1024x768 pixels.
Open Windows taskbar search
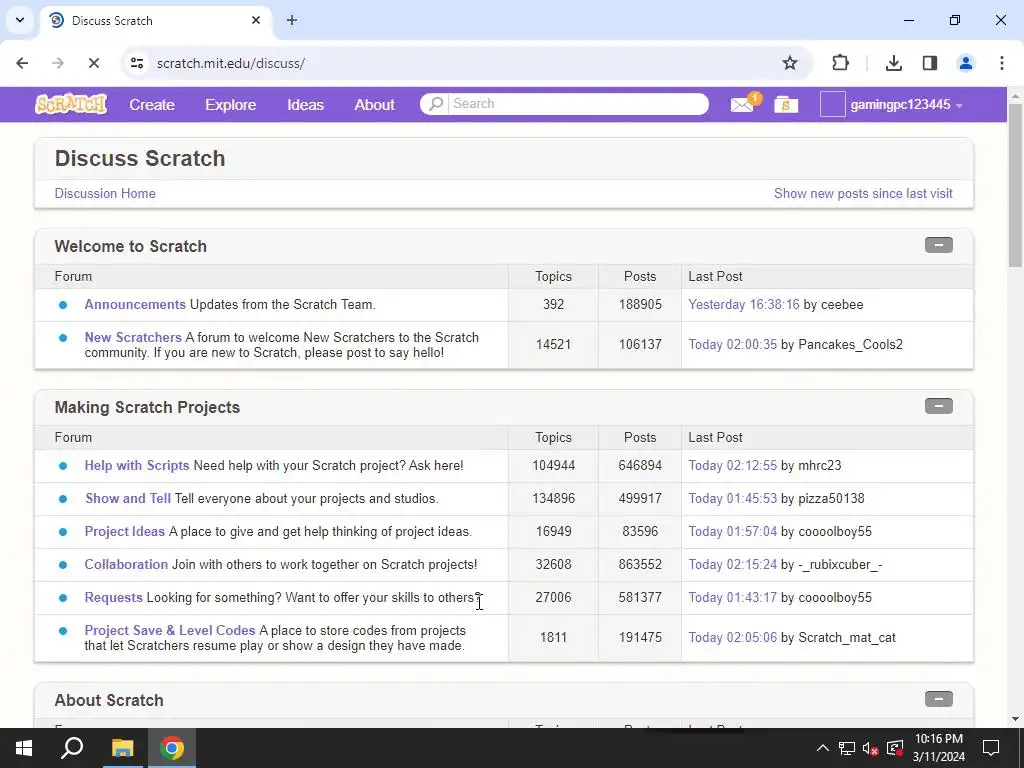(x=72, y=748)
